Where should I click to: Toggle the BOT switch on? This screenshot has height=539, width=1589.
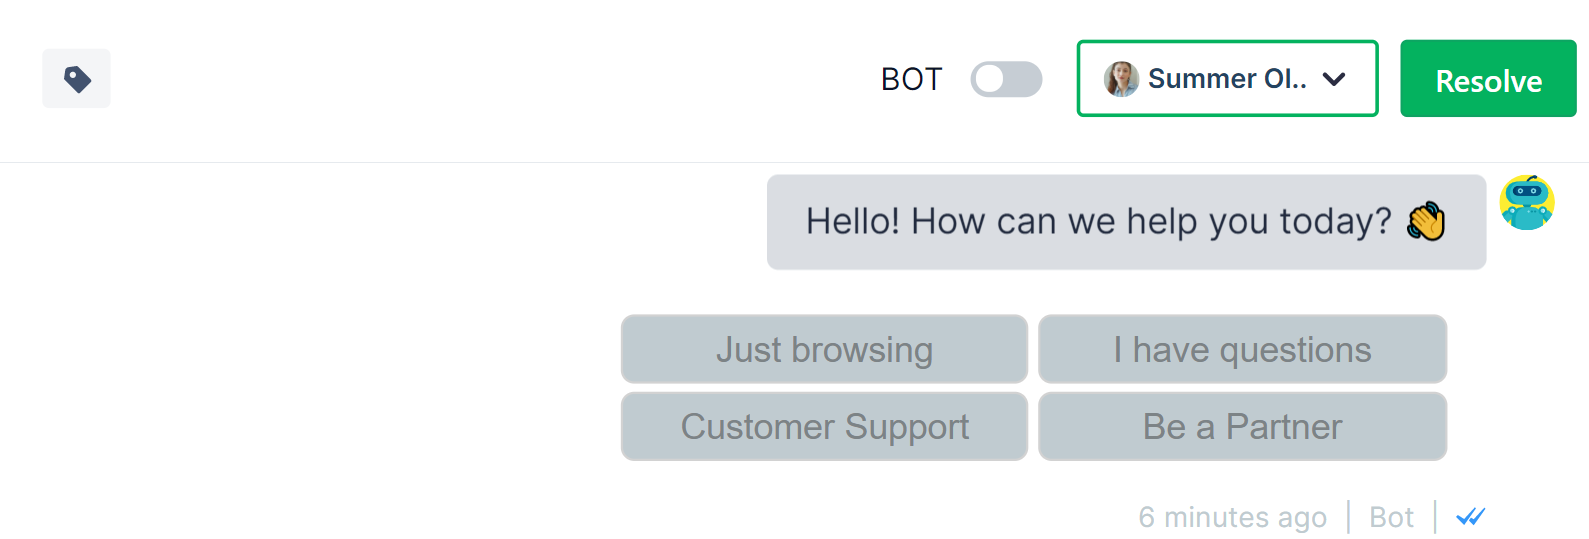[x=1006, y=79]
